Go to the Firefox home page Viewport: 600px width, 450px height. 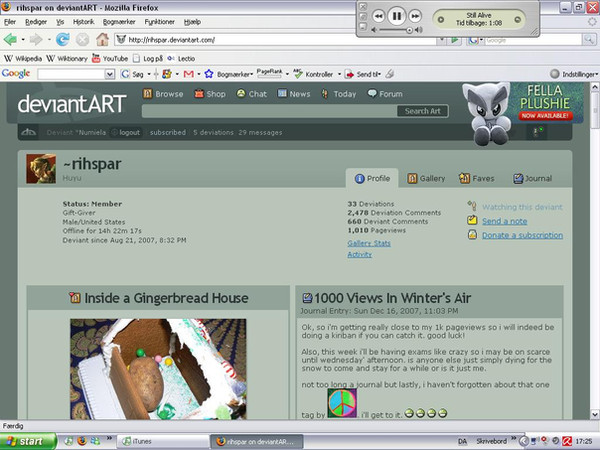tap(102, 39)
